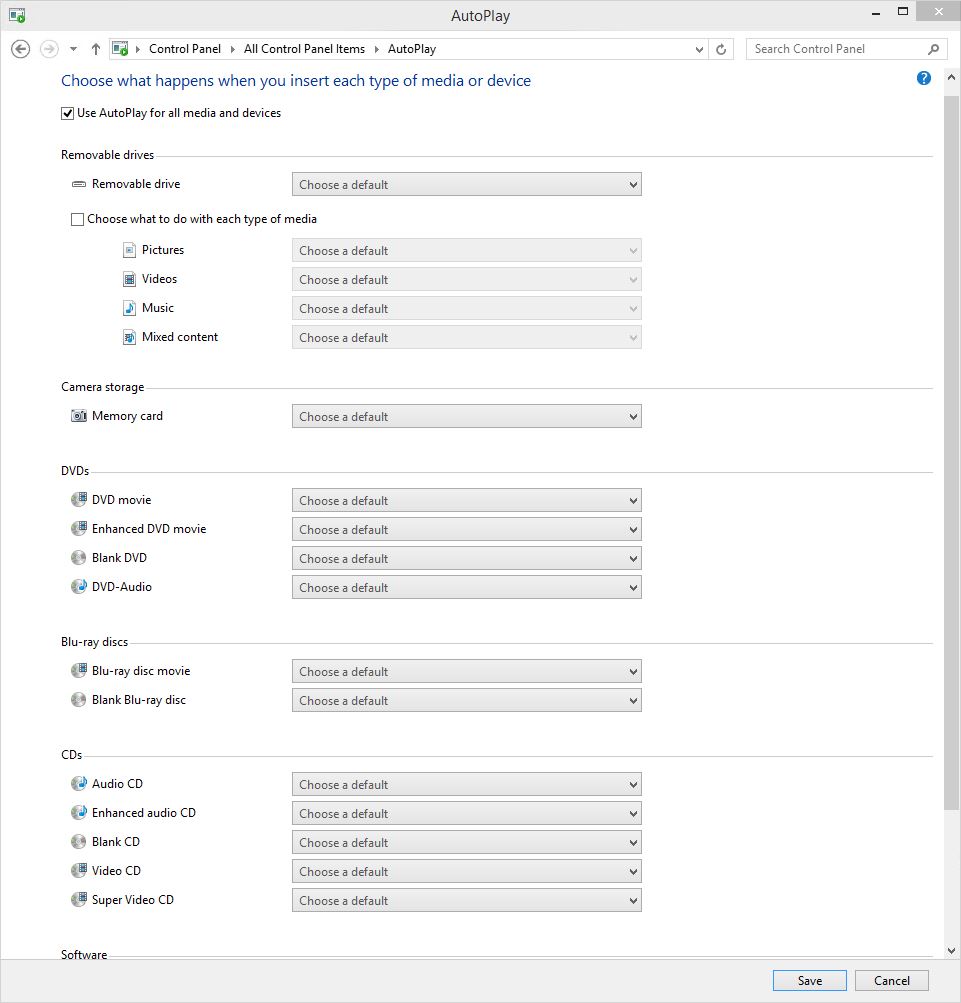Click the blue Help question mark icon
The width and height of the screenshot is (961, 1003).
(x=924, y=79)
